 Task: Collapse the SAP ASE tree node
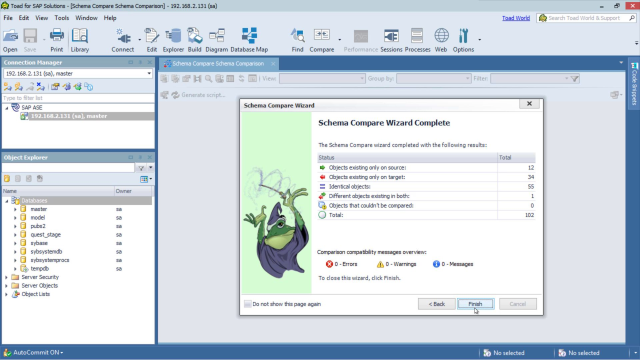(7, 108)
